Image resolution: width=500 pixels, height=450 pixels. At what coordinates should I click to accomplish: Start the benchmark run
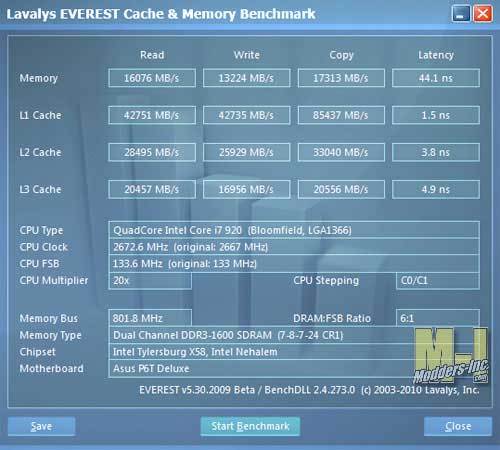250,426
